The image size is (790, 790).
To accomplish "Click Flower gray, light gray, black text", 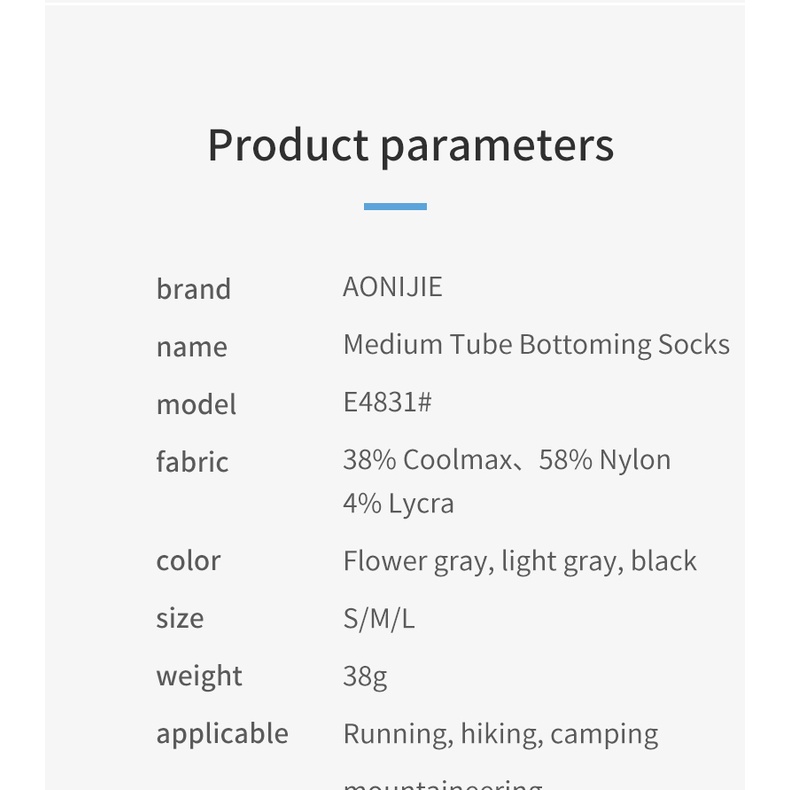I will [x=519, y=561].
